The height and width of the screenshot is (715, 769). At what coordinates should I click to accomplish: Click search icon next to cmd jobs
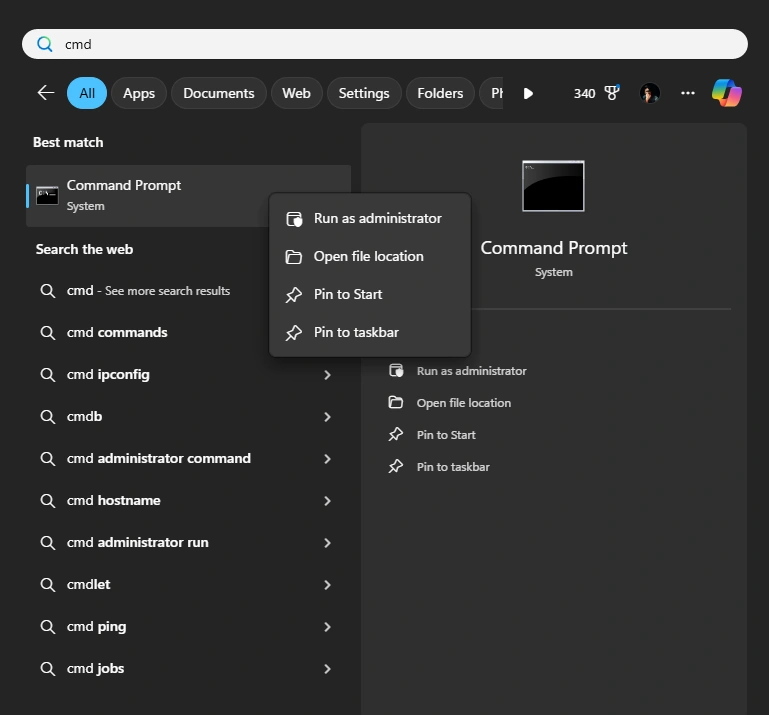[x=48, y=668]
